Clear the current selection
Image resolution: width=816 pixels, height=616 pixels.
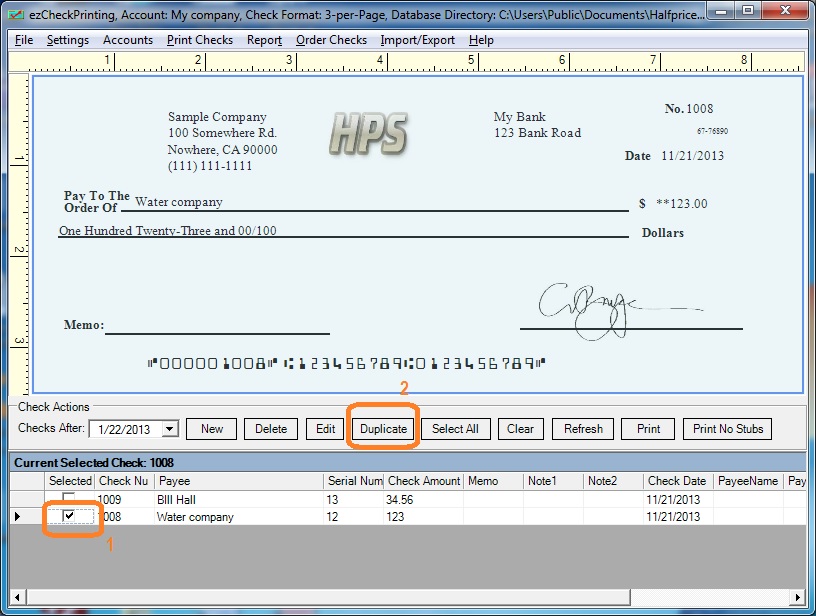click(520, 428)
